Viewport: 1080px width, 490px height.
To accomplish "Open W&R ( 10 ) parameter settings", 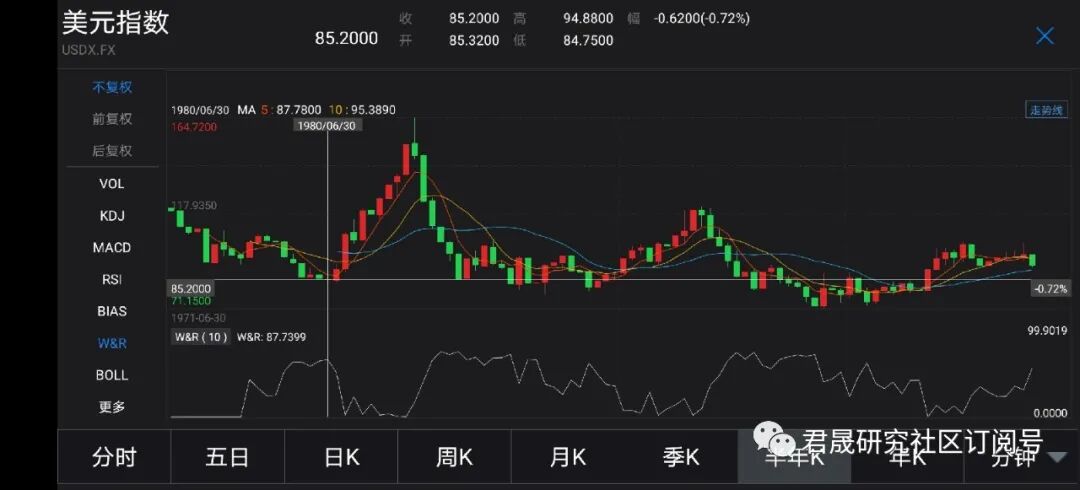I will point(200,337).
